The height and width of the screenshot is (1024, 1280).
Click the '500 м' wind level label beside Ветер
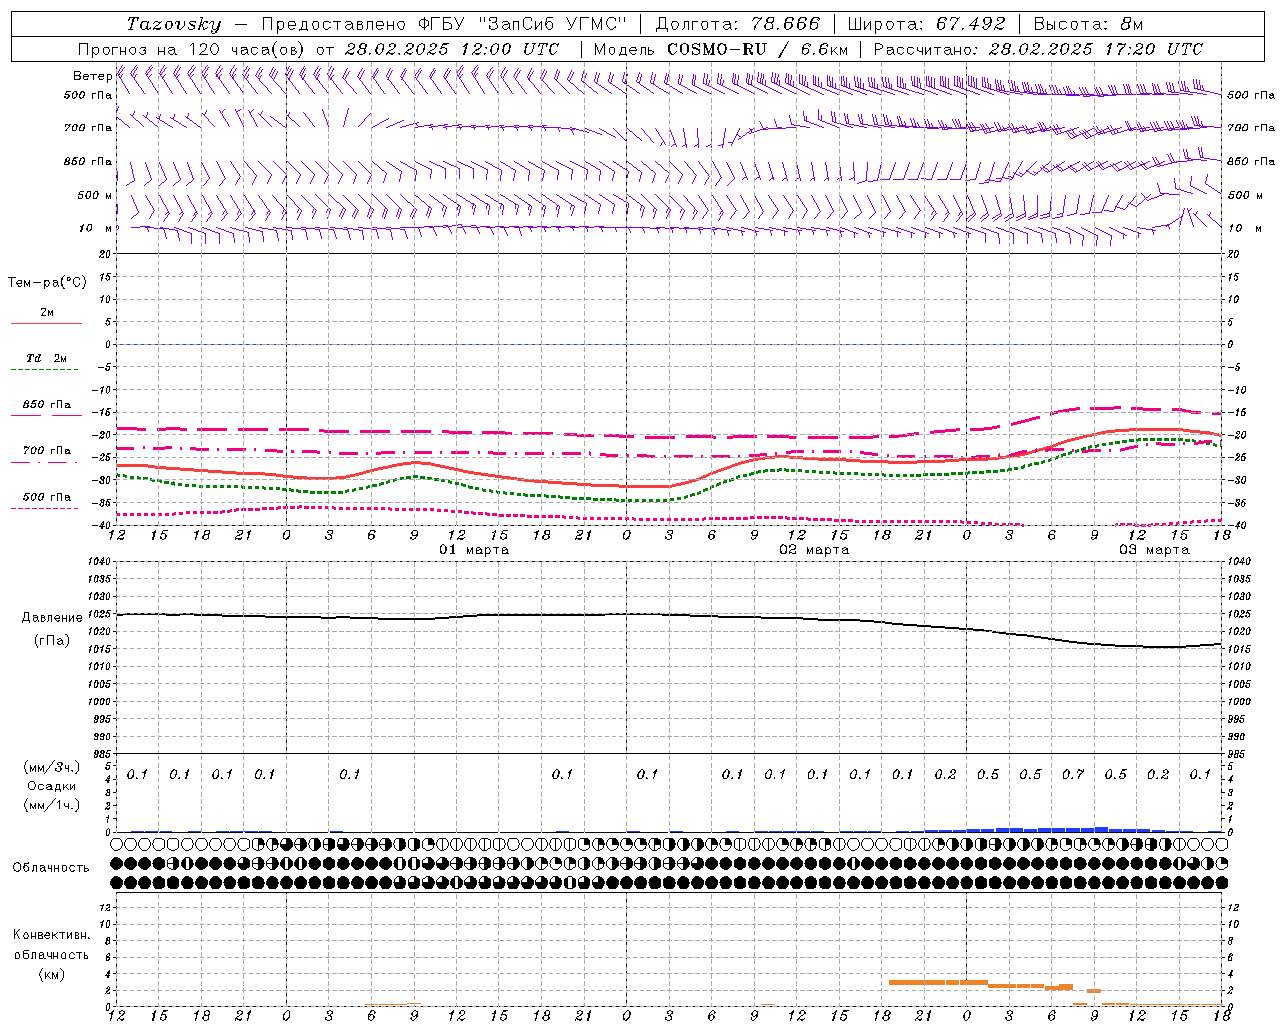[95, 195]
